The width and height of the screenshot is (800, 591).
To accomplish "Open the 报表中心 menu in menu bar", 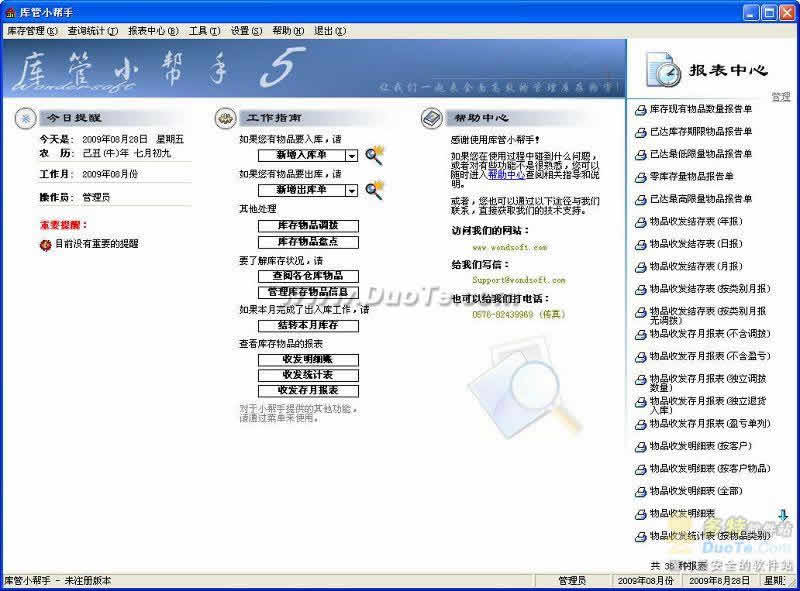I will [153, 31].
